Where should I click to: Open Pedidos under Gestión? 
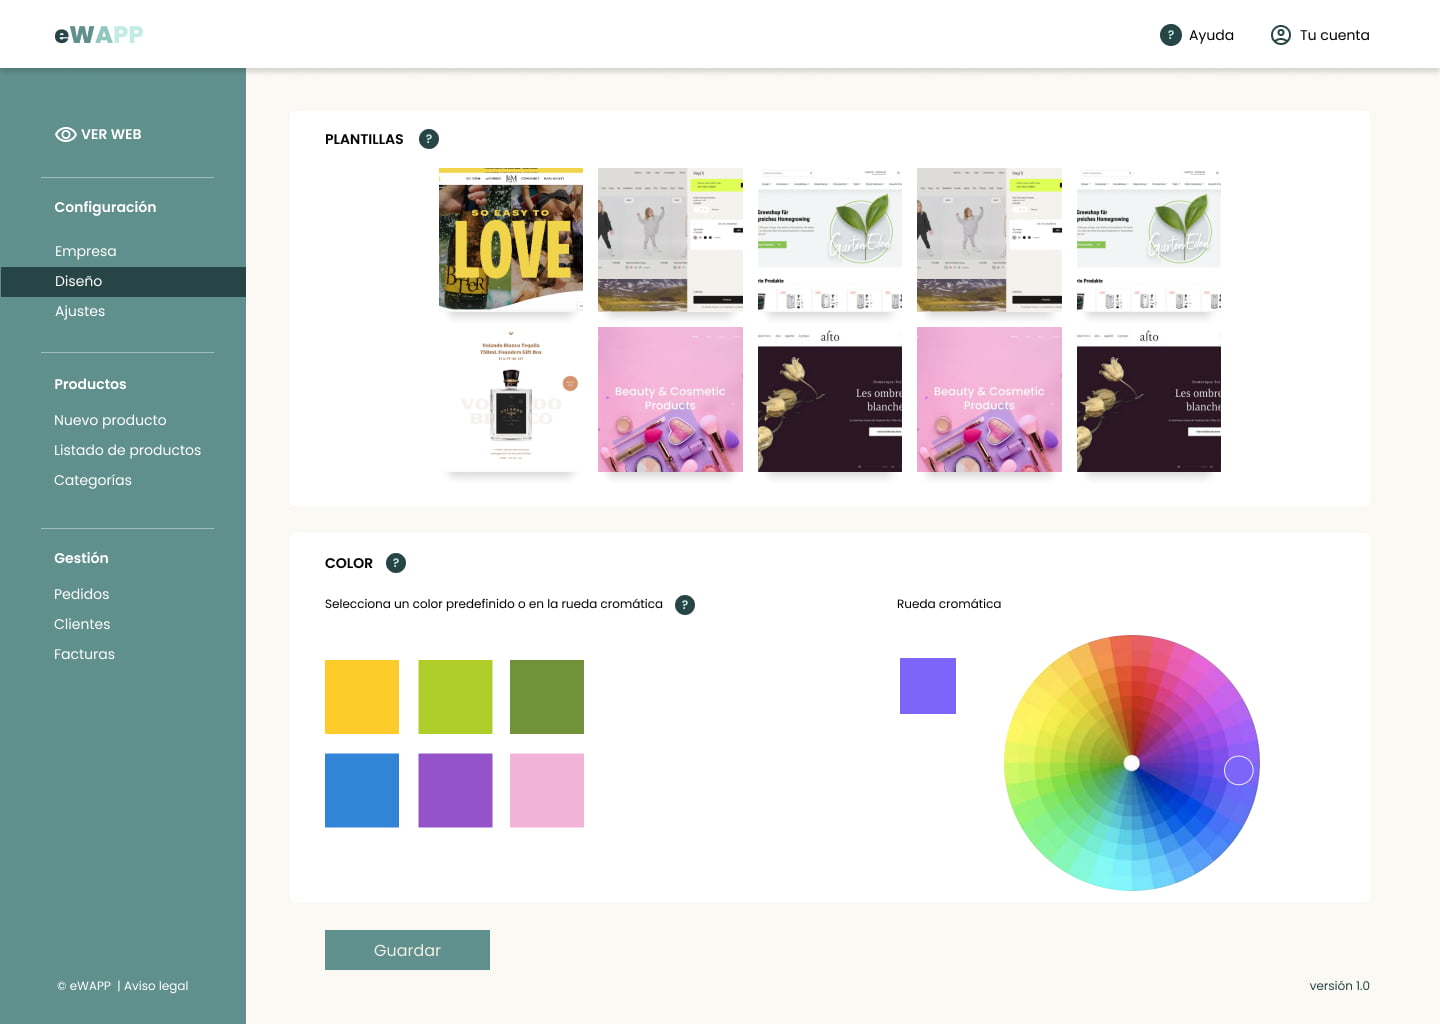pos(82,594)
